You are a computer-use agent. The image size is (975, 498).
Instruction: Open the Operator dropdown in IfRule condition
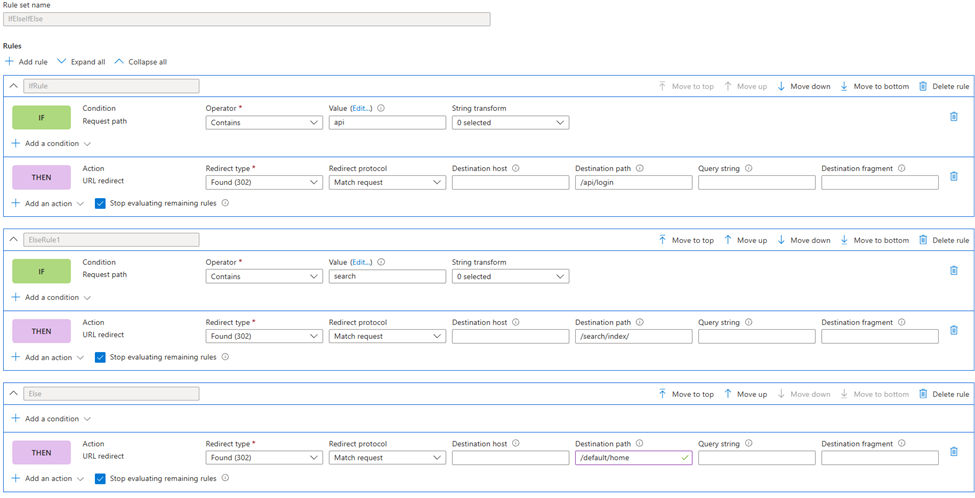click(264, 123)
